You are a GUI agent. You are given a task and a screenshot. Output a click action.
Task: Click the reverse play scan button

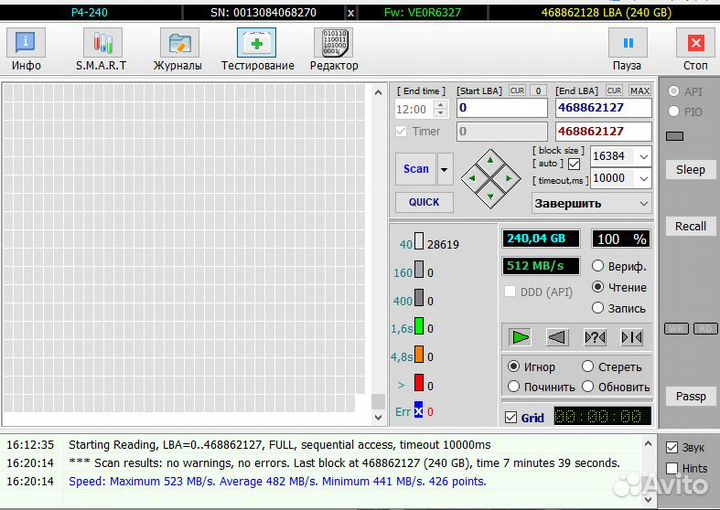point(557,337)
